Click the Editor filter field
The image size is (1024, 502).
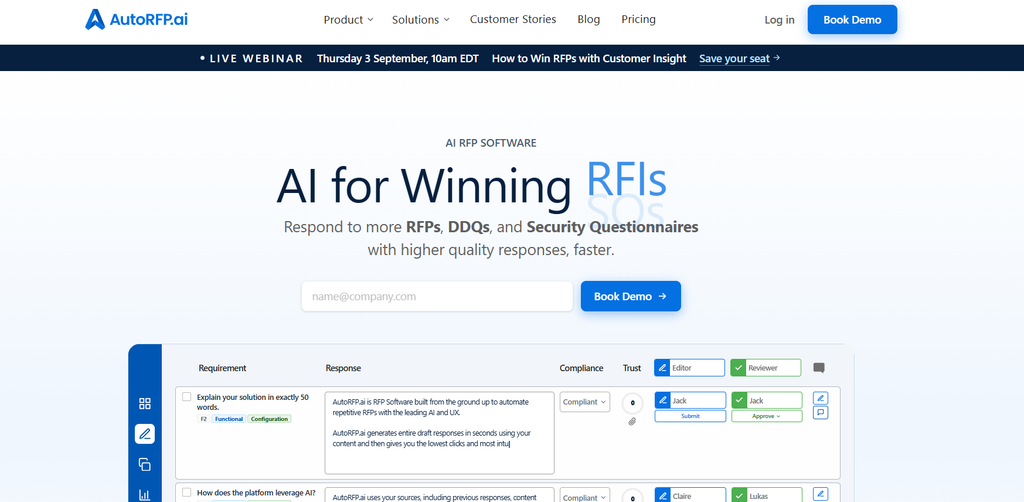(690, 368)
